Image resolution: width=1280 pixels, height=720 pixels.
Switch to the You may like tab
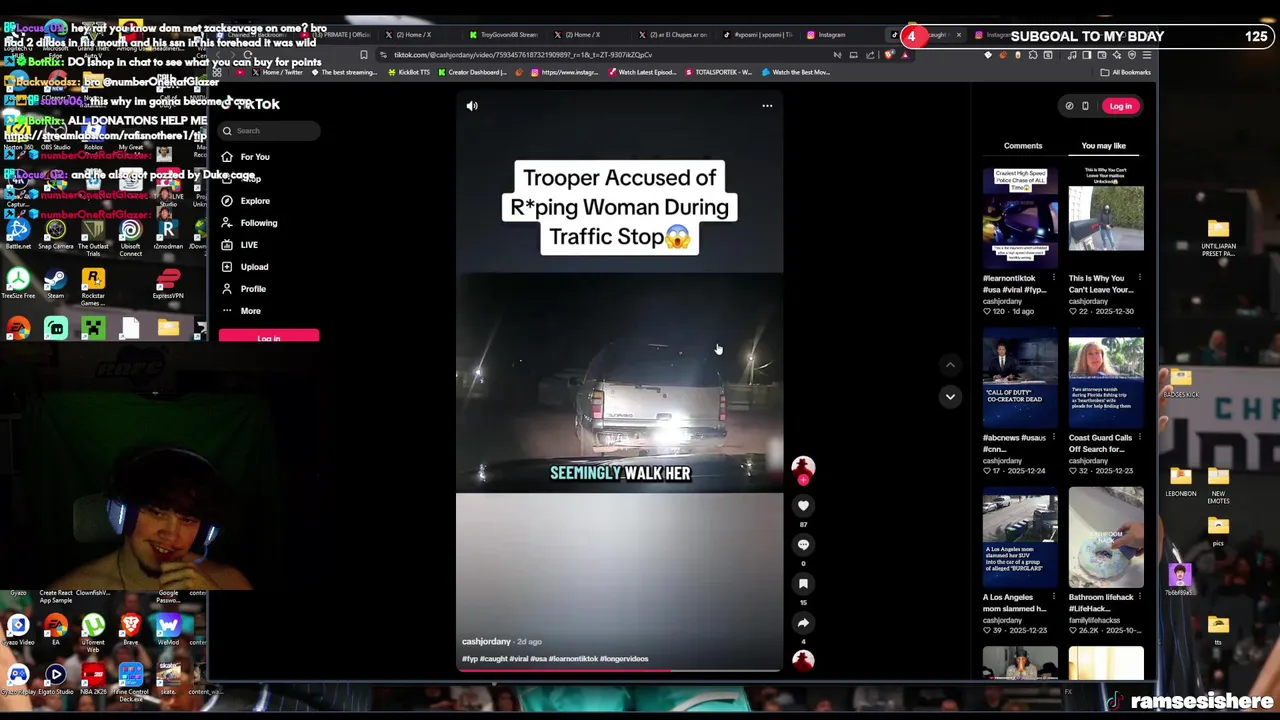point(1103,146)
